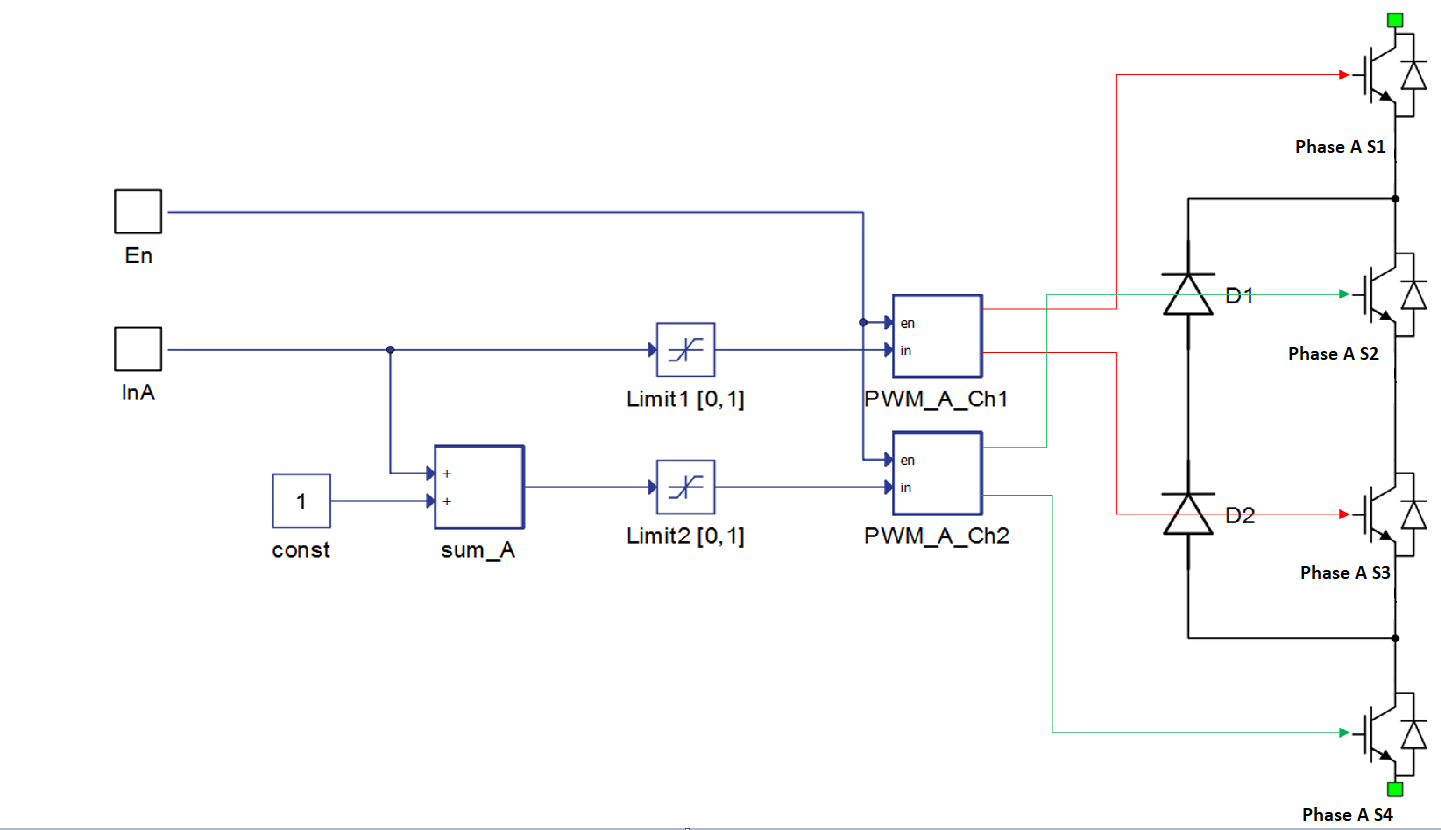Image resolution: width=1441 pixels, height=830 pixels.
Task: Select the En input port block
Action: click(138, 212)
